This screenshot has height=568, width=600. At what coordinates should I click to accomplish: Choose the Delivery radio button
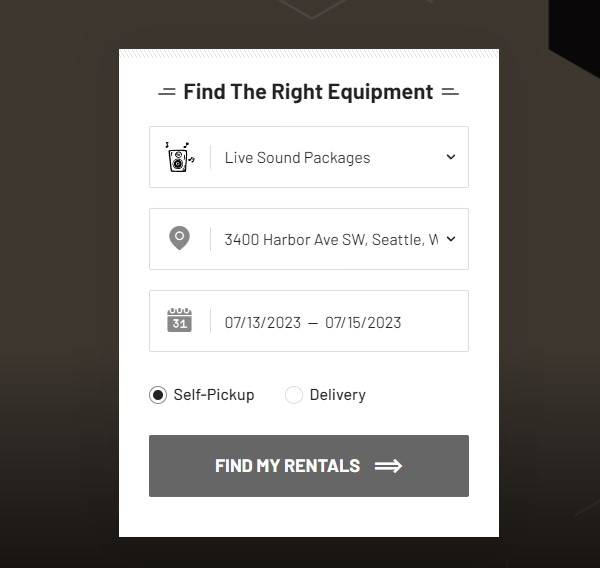pyautogui.click(x=294, y=395)
